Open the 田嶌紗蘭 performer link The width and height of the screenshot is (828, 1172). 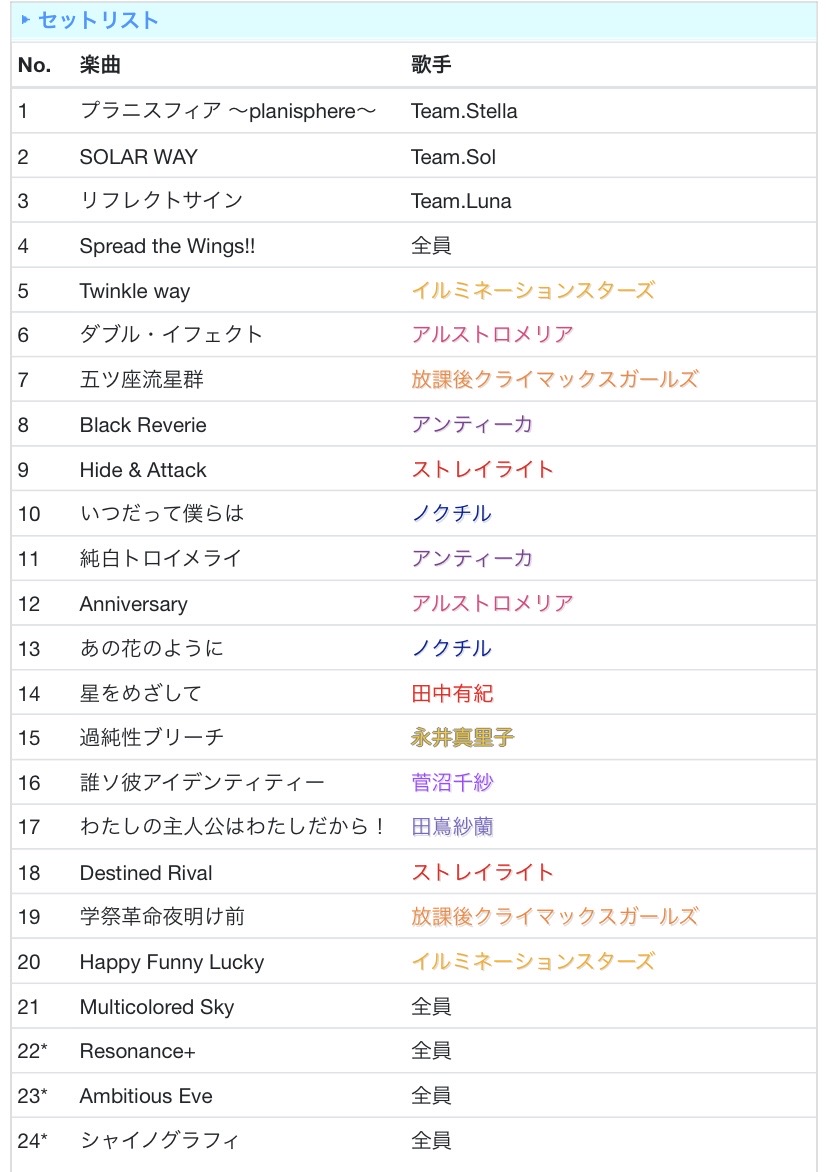click(452, 826)
